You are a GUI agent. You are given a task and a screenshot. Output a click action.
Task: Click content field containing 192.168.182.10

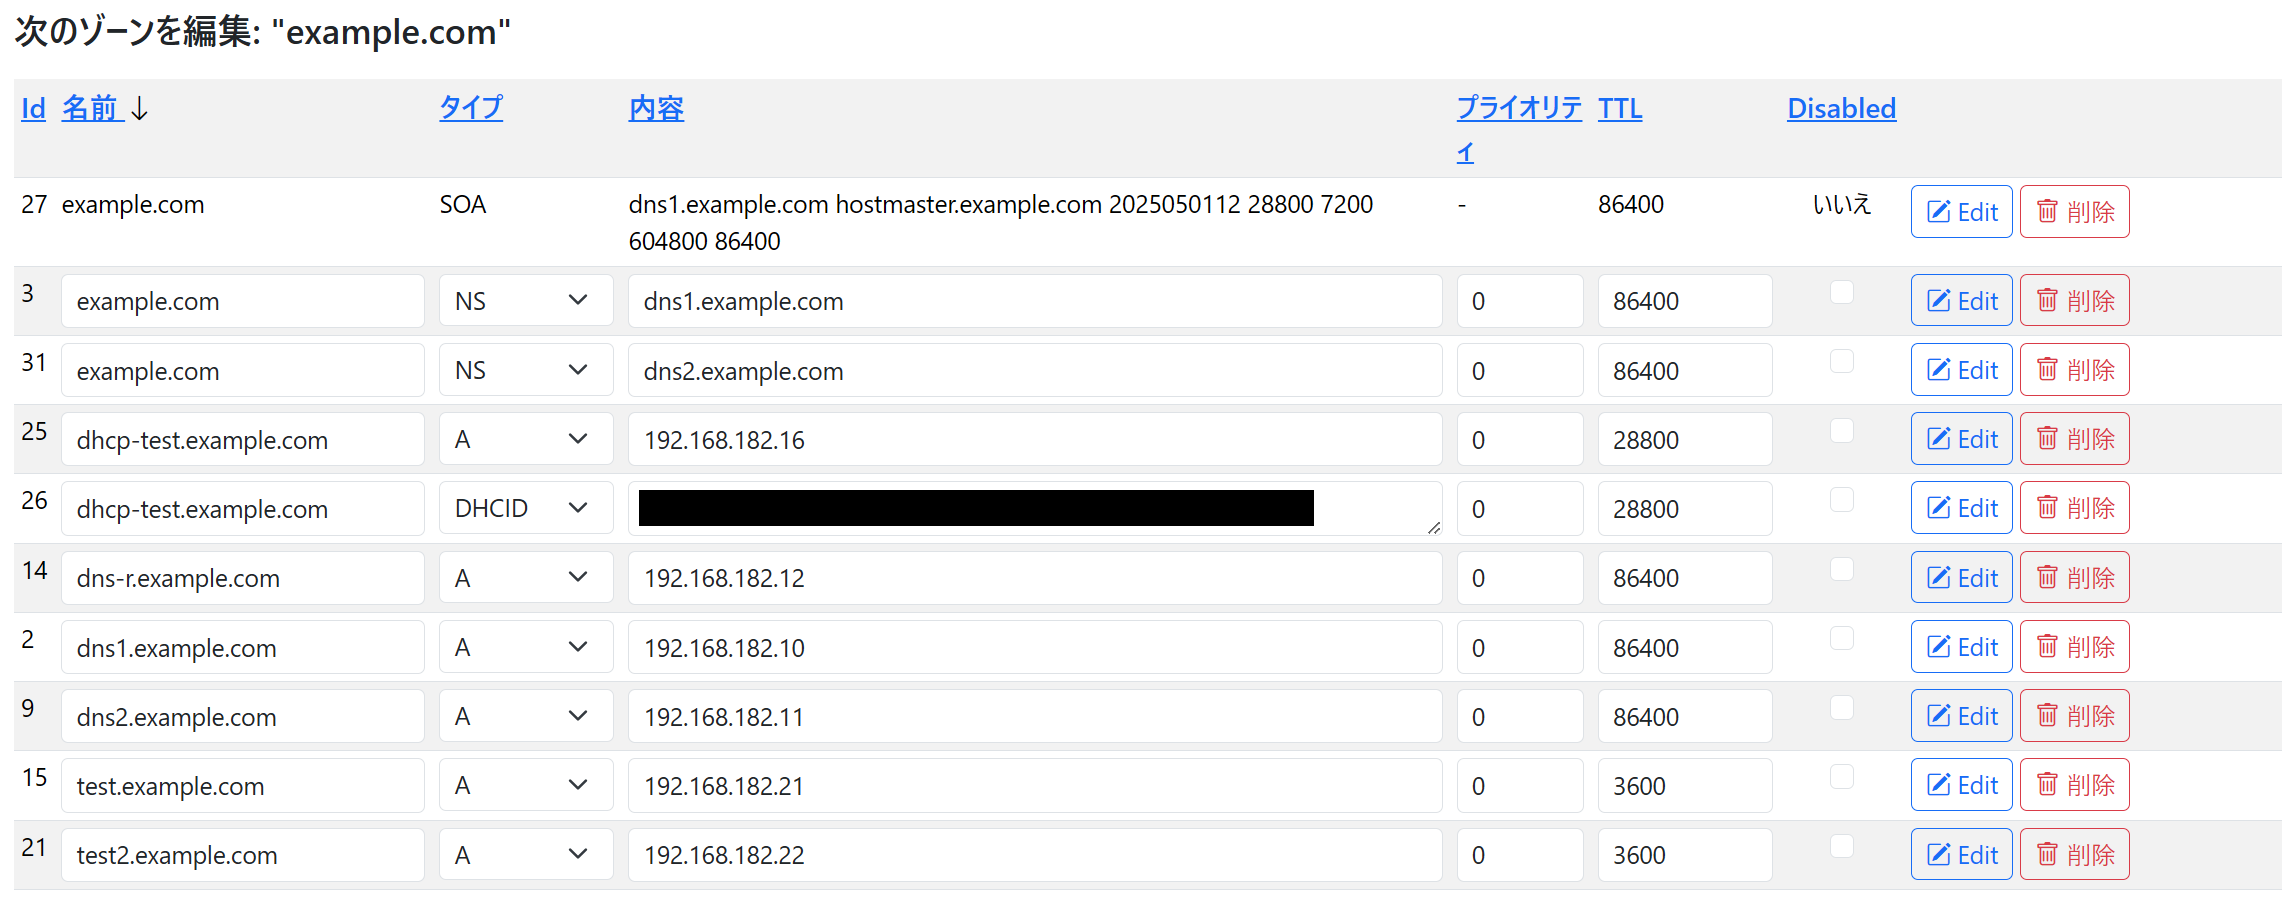[1035, 647]
